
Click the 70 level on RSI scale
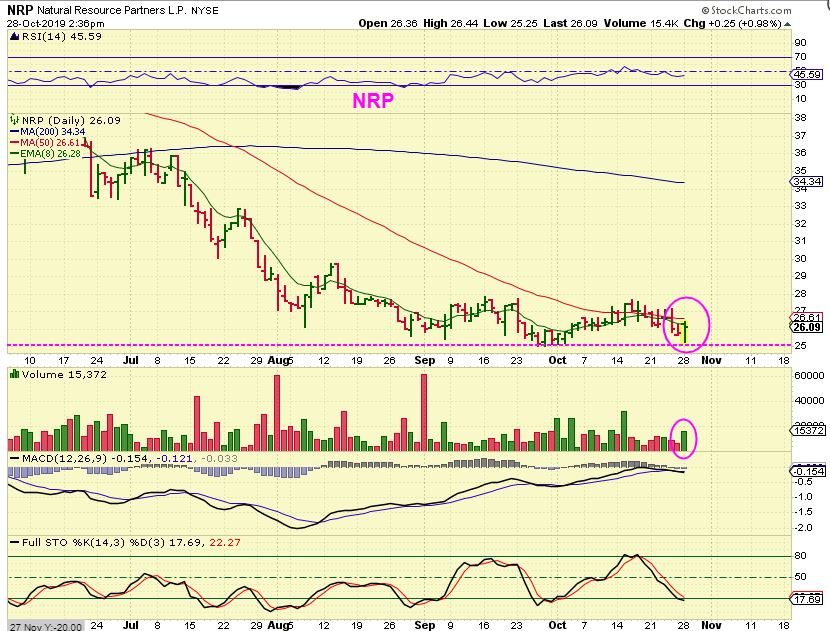800,57
